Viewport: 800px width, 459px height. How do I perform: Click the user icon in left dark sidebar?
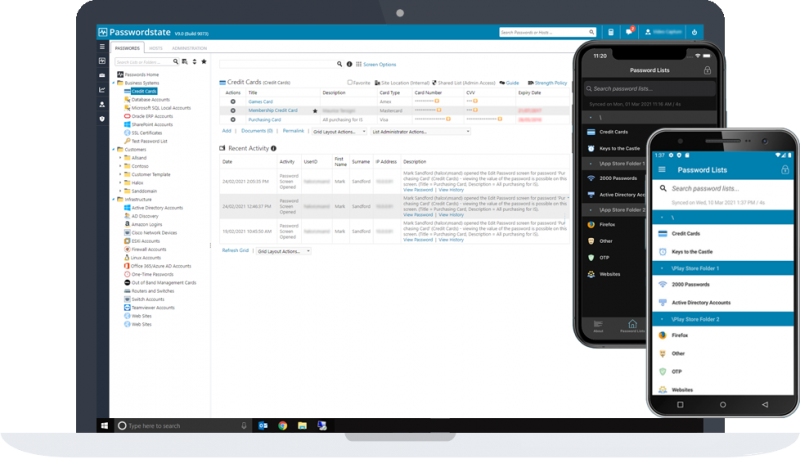click(x=102, y=104)
